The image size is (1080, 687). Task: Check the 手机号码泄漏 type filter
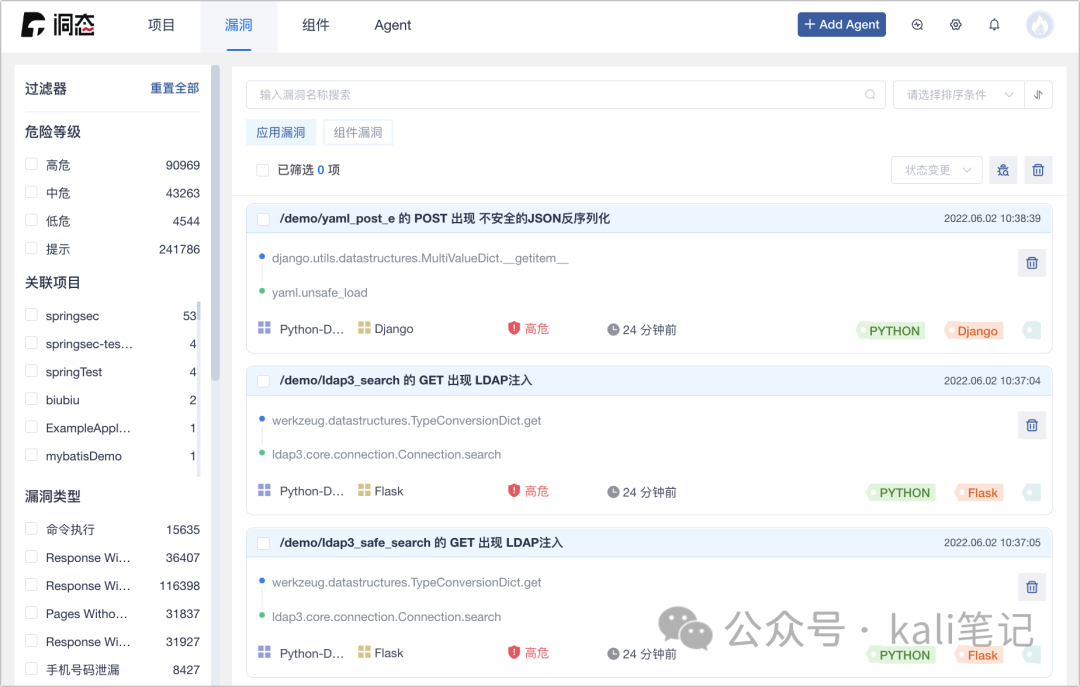click(x=31, y=668)
